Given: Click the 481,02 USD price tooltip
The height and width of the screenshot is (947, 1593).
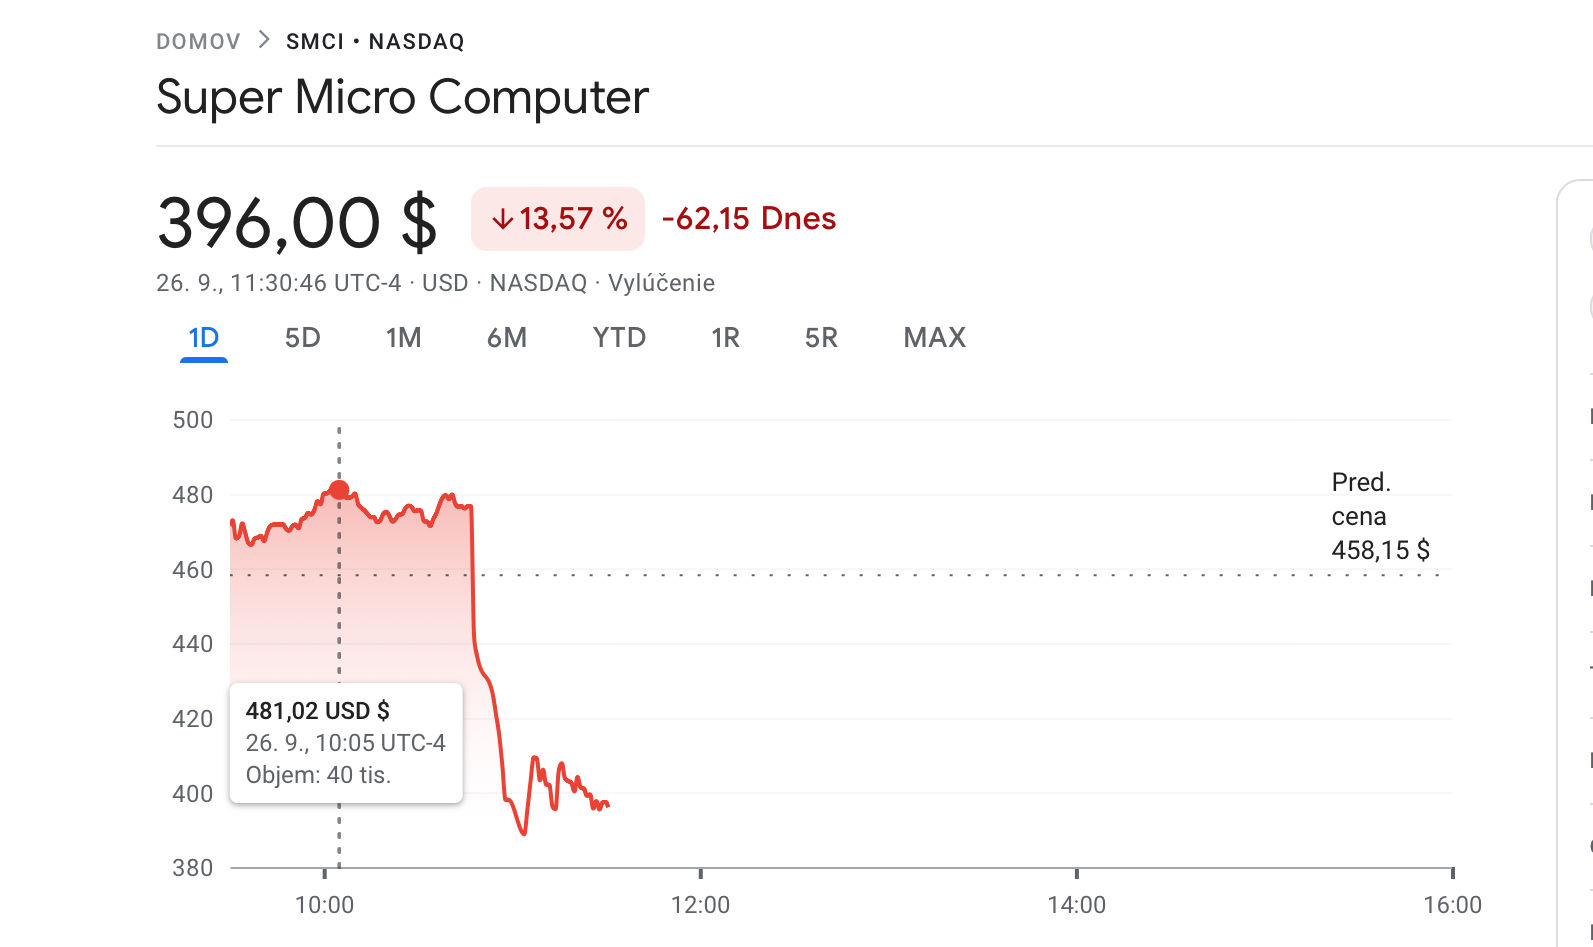Looking at the screenshot, I should pyautogui.click(x=346, y=743).
